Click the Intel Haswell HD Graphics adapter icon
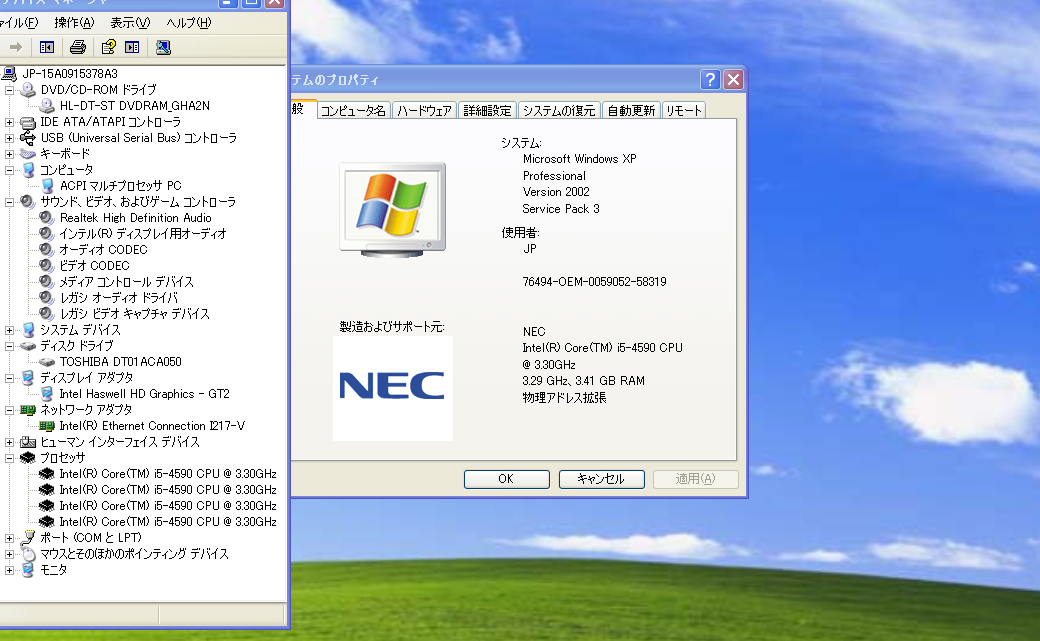1040x641 pixels. pyautogui.click(x=46, y=393)
